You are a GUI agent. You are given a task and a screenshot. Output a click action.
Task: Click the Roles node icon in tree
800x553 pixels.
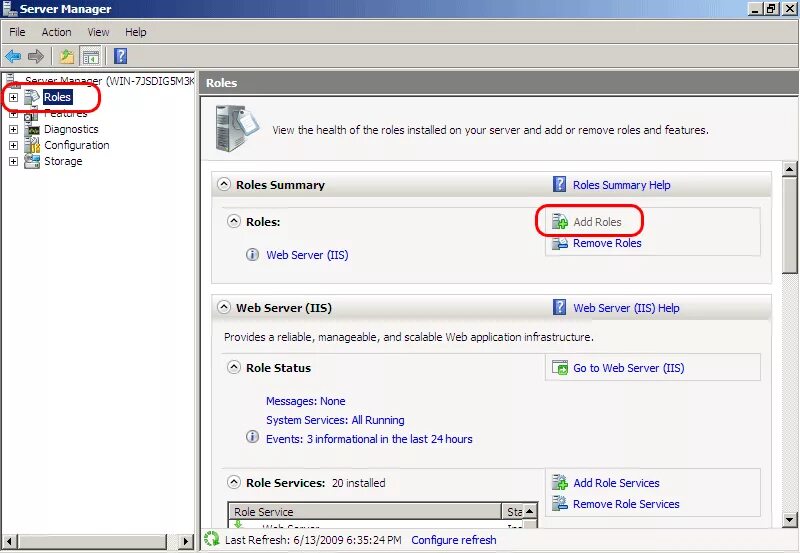click(x=32, y=97)
